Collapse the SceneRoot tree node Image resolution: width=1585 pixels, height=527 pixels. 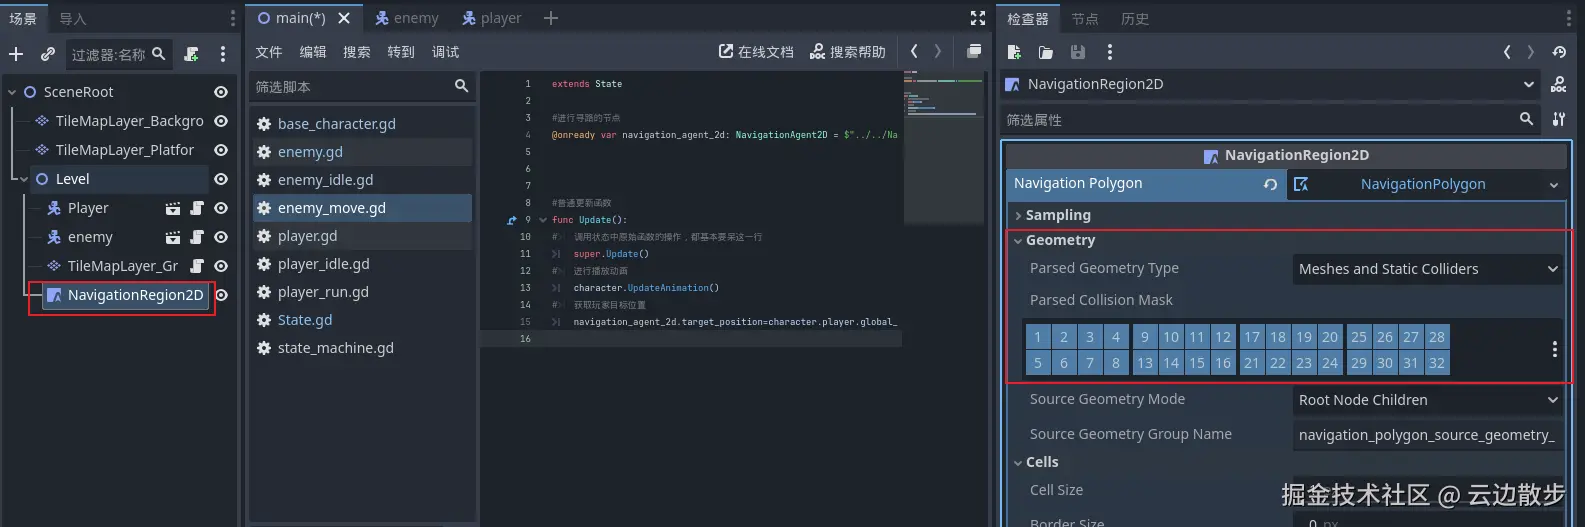(x=12, y=92)
